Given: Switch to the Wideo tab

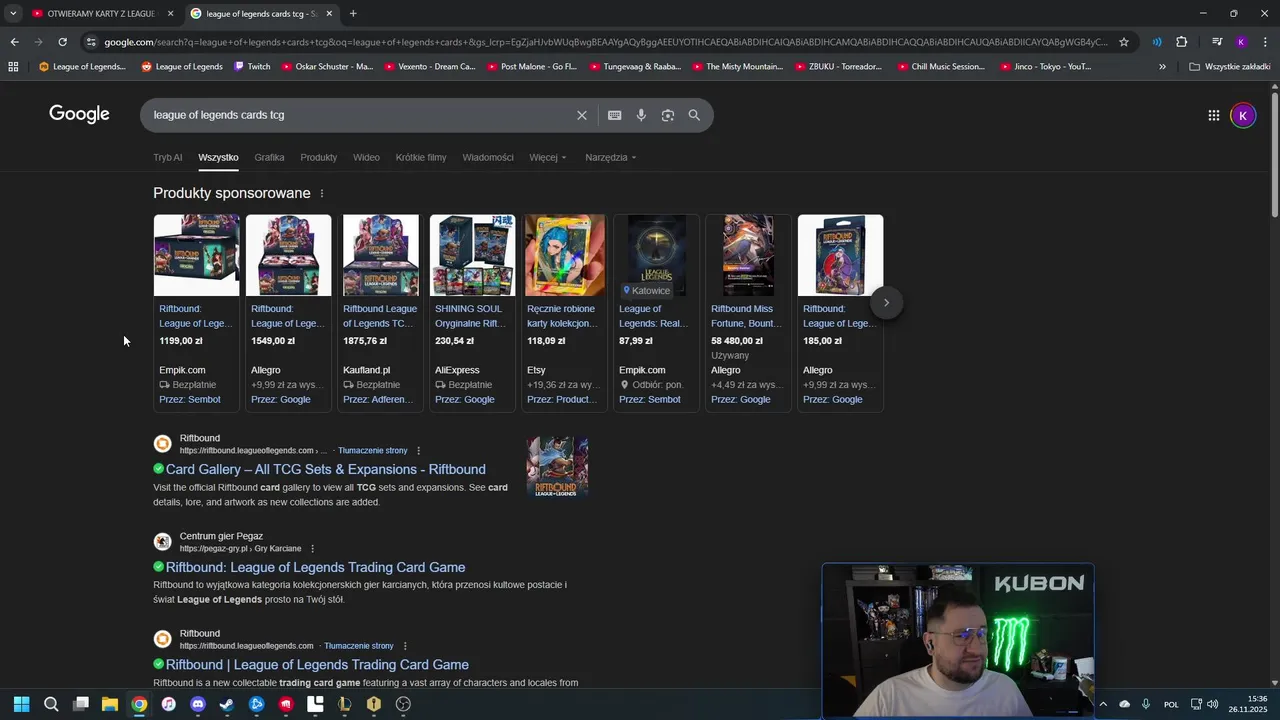Looking at the screenshot, I should pyautogui.click(x=366, y=158).
